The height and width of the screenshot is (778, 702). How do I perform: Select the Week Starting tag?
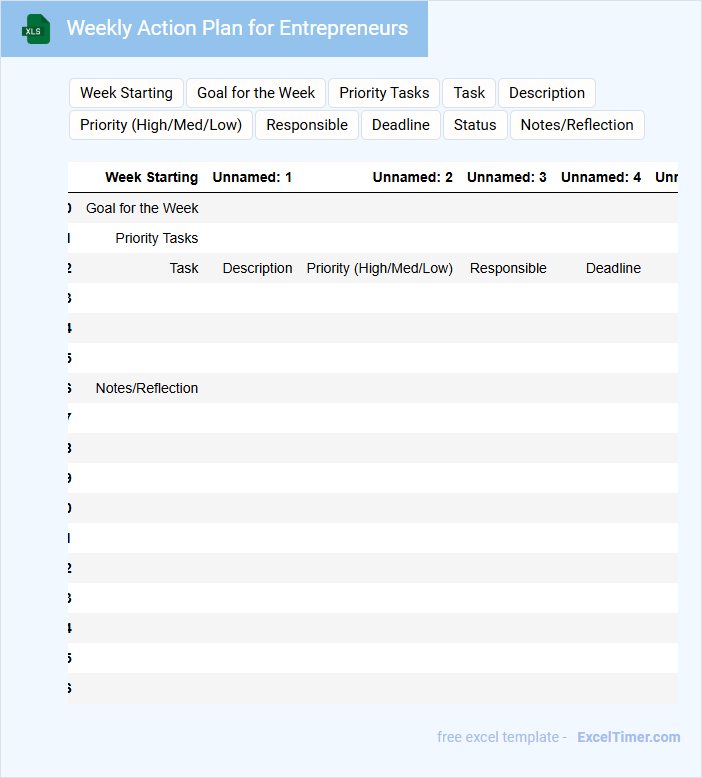click(126, 93)
